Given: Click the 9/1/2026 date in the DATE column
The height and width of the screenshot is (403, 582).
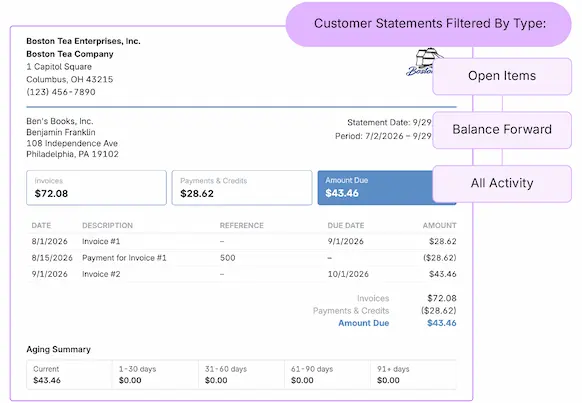Looking at the screenshot, I should tap(49, 274).
